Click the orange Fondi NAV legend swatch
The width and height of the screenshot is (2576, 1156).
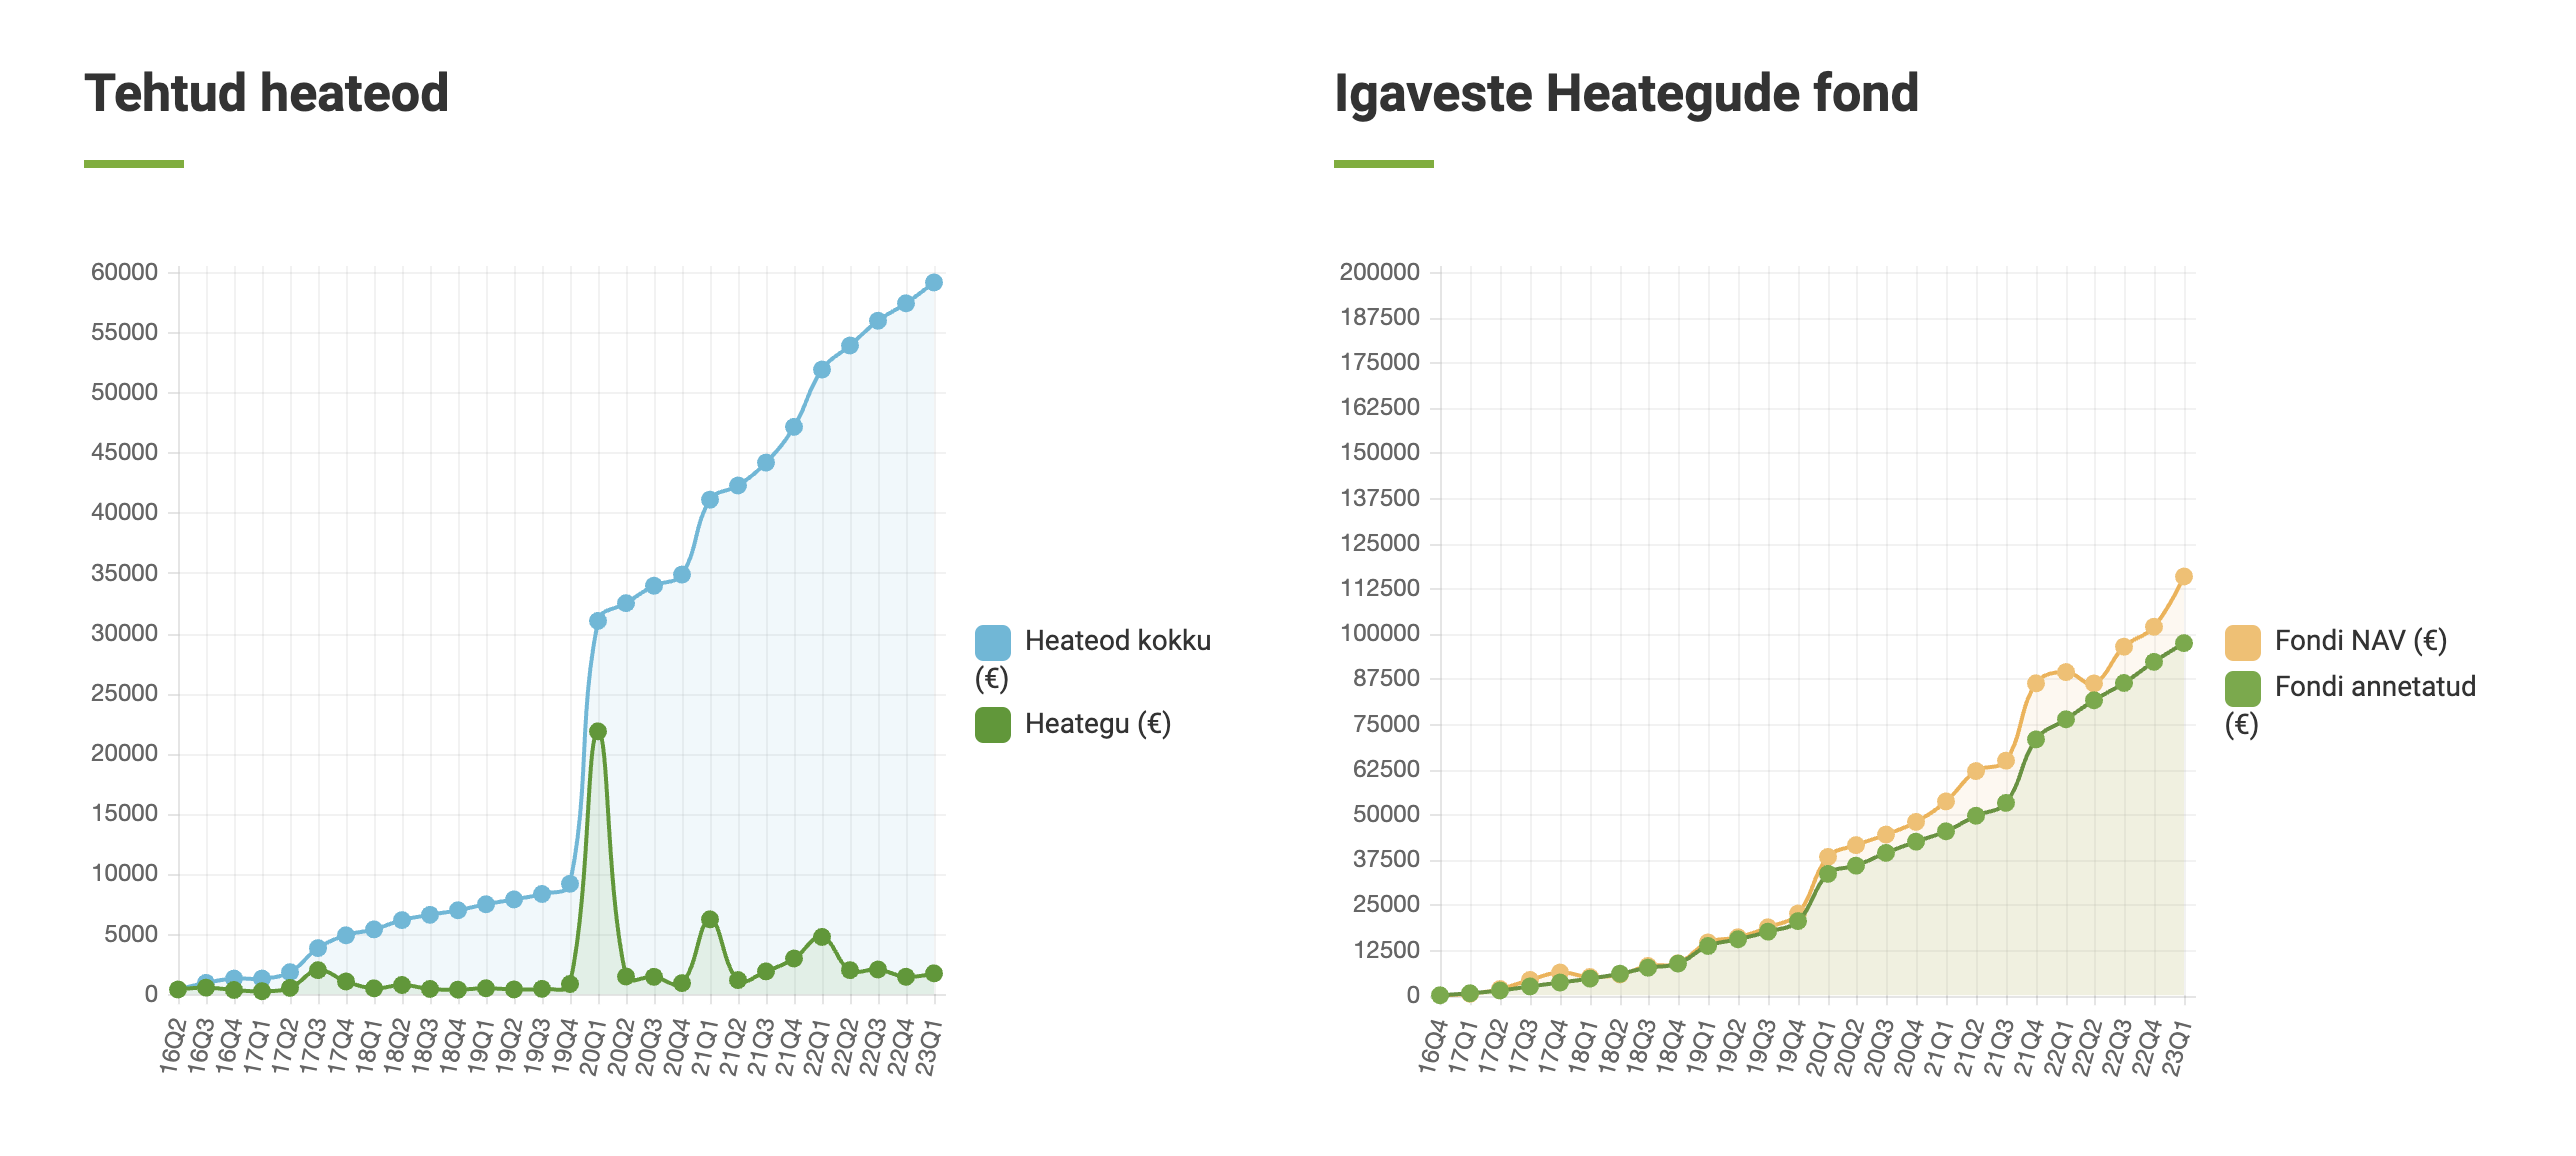point(2242,642)
